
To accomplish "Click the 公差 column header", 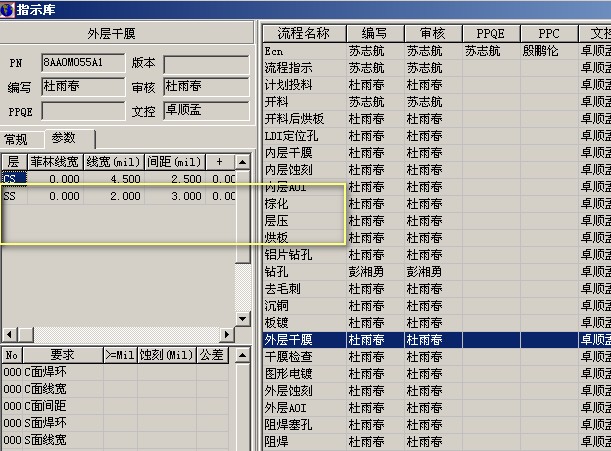I will coord(212,355).
